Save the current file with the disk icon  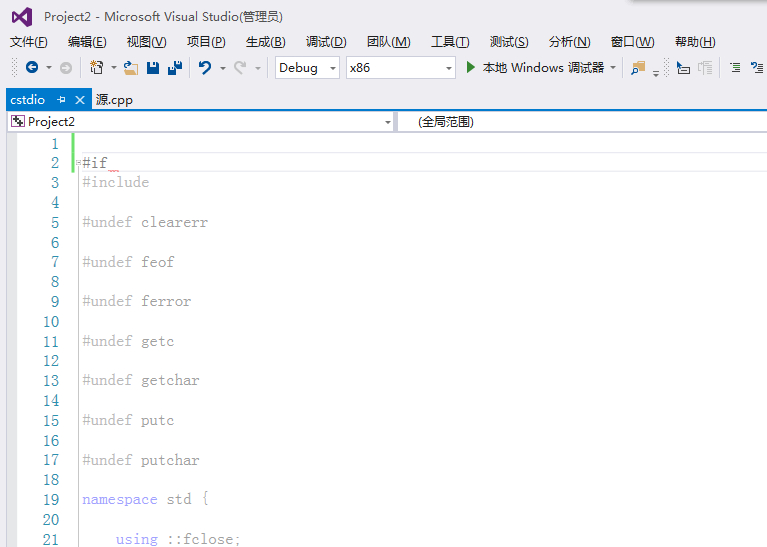pos(153,68)
